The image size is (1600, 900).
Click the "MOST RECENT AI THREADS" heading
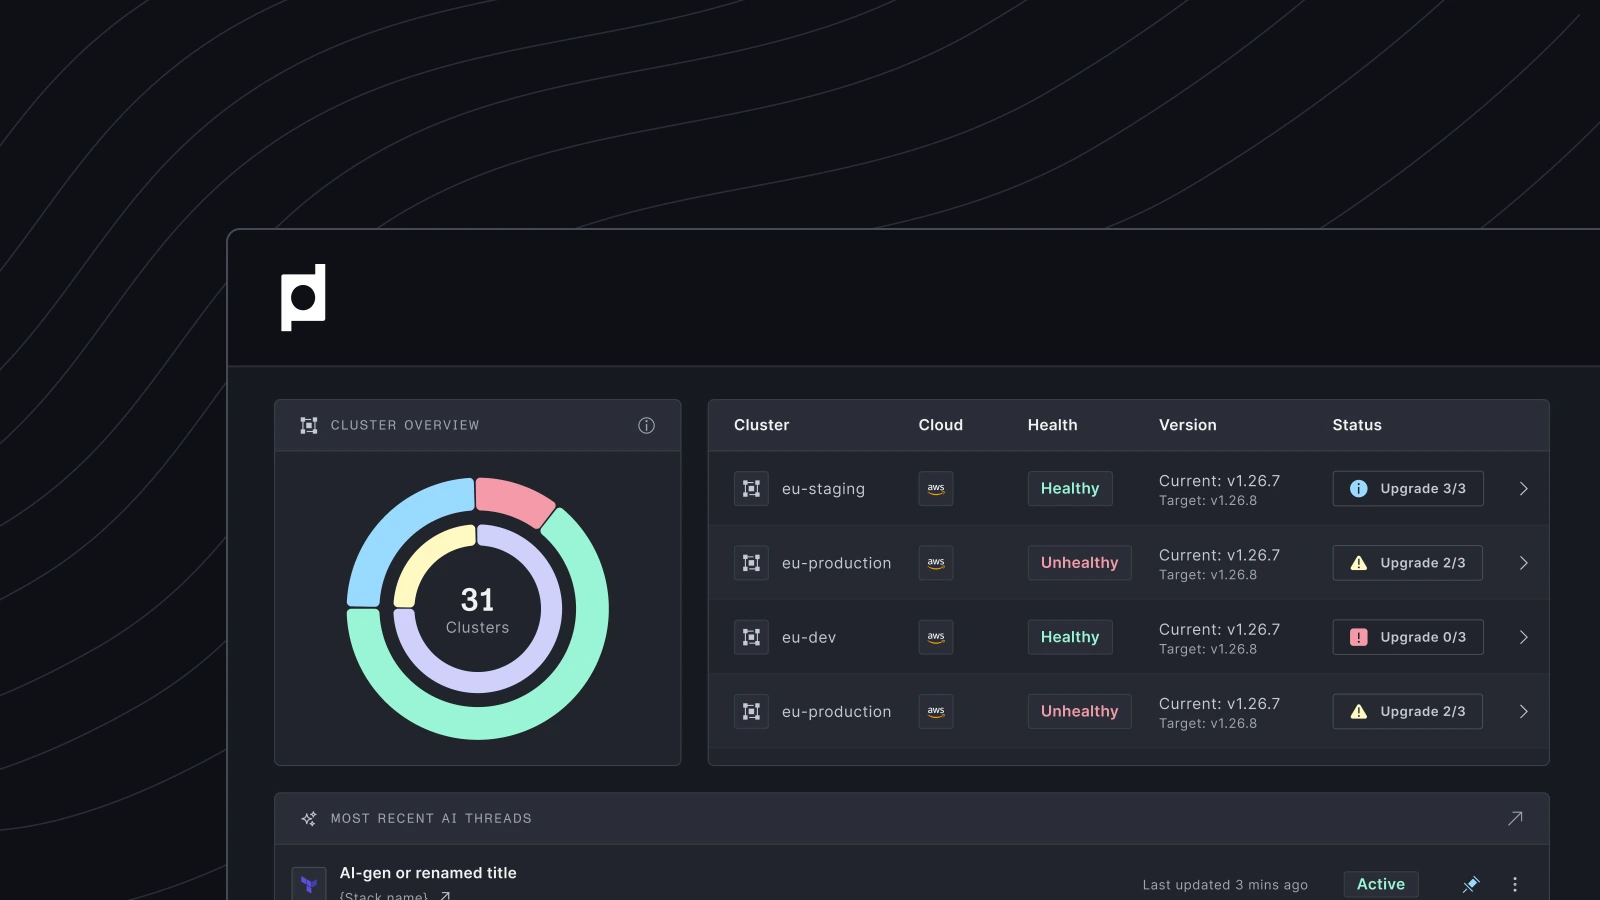pyautogui.click(x=431, y=818)
